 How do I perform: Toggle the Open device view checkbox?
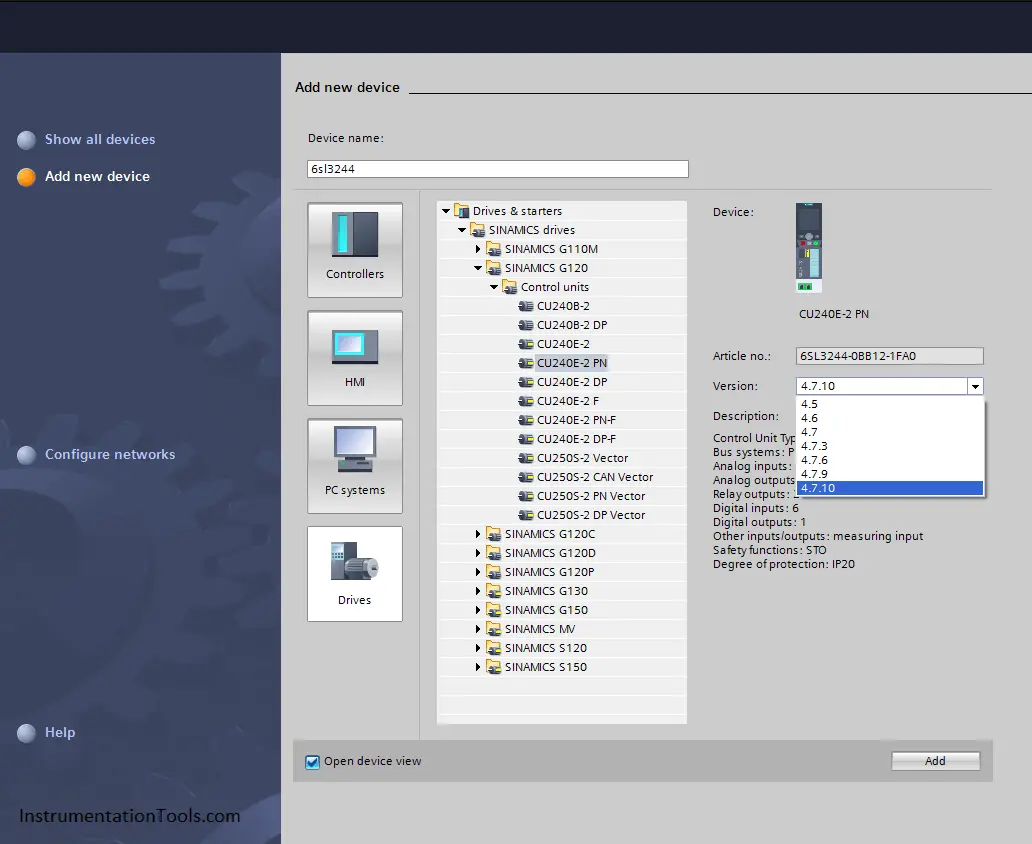click(313, 762)
